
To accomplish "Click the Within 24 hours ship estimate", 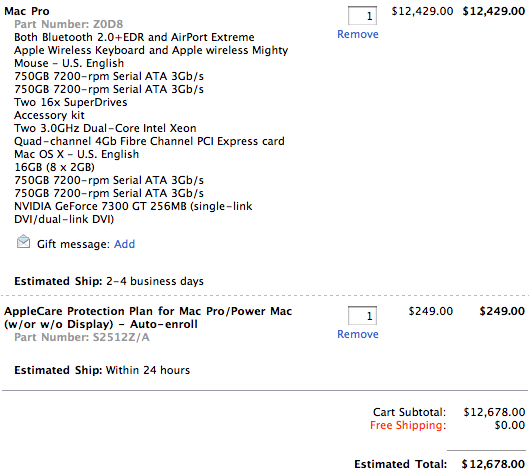I will pyautogui.click(x=148, y=370).
